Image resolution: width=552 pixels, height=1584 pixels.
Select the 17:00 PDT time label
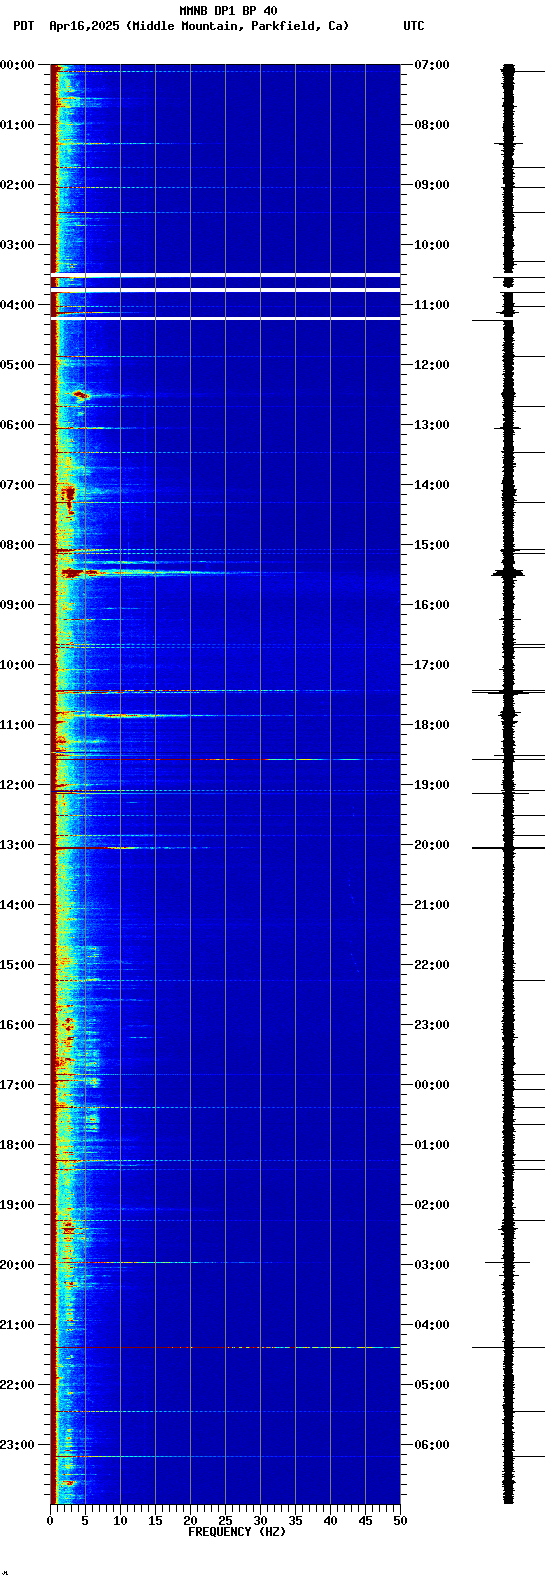coord(17,1085)
